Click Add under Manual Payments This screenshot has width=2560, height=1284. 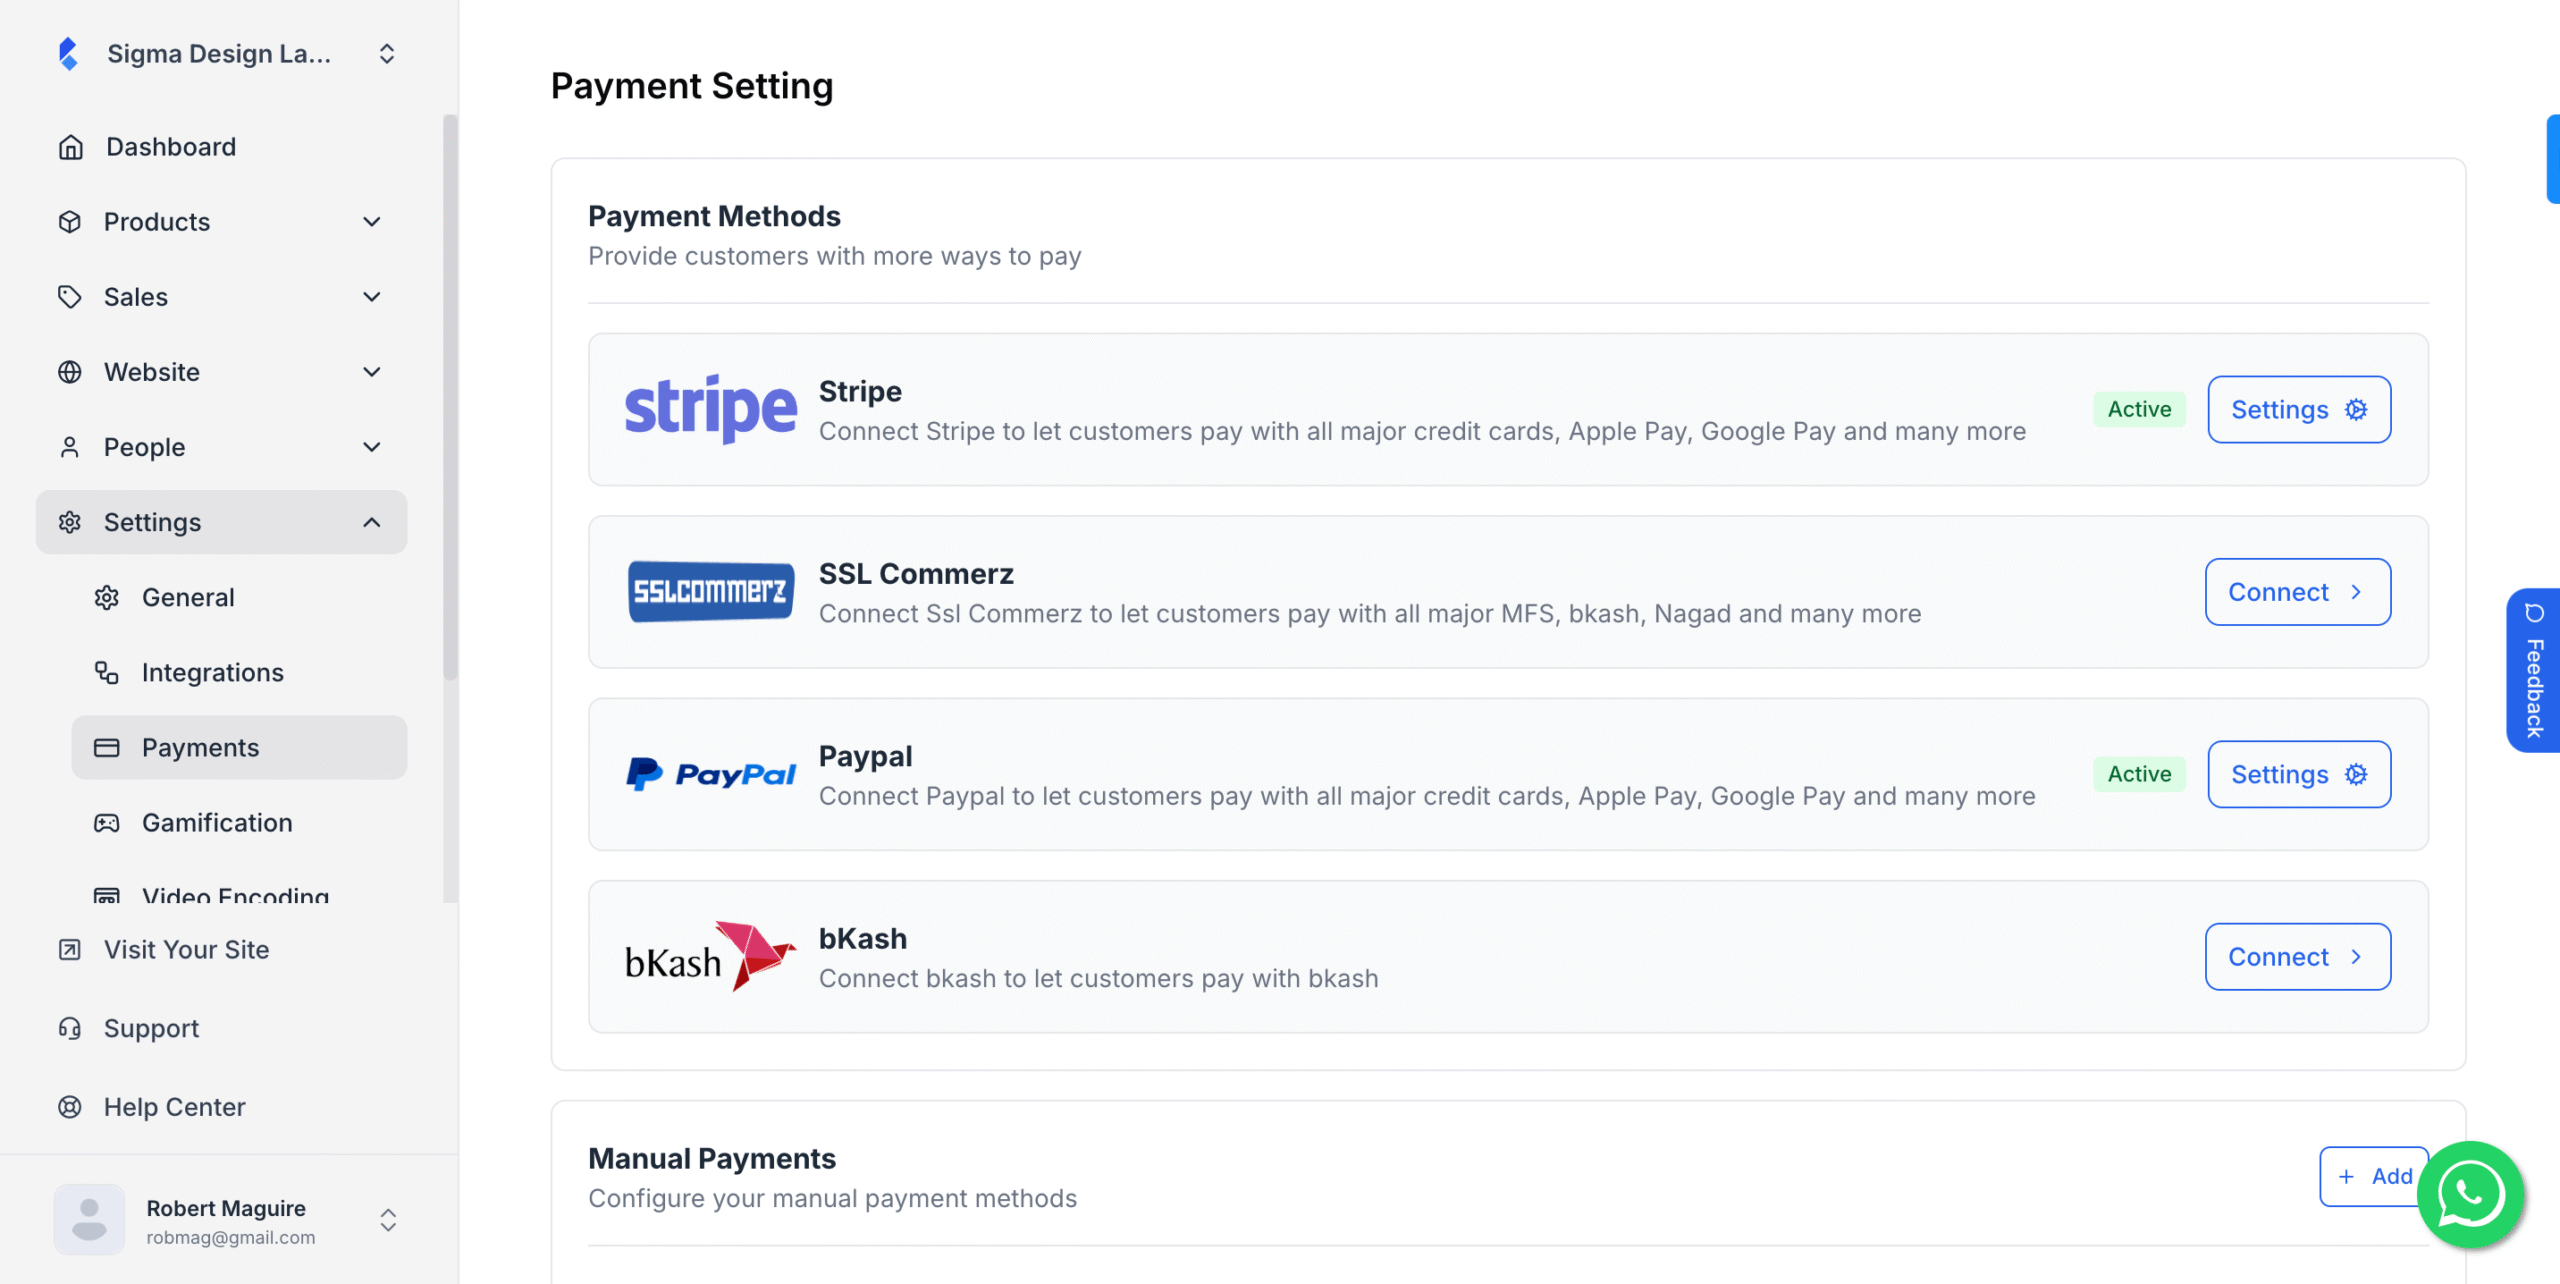(2374, 1176)
